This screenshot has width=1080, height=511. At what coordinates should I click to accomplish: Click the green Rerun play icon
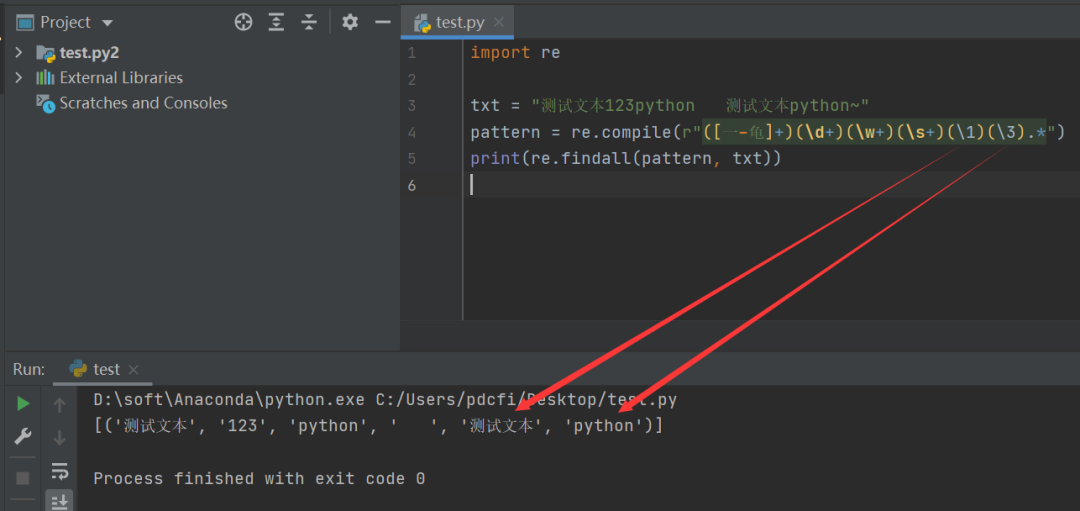pyautogui.click(x=23, y=404)
